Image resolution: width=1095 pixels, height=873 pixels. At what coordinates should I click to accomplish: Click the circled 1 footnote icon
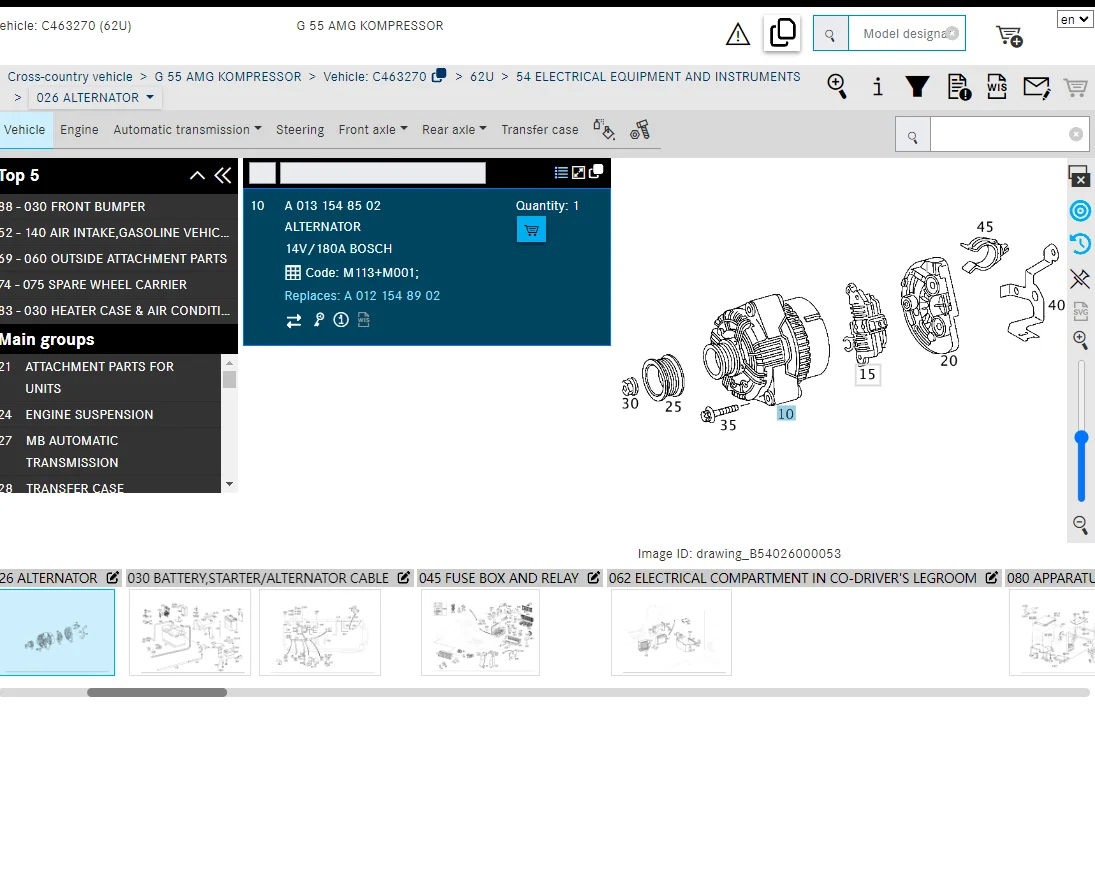click(x=341, y=320)
